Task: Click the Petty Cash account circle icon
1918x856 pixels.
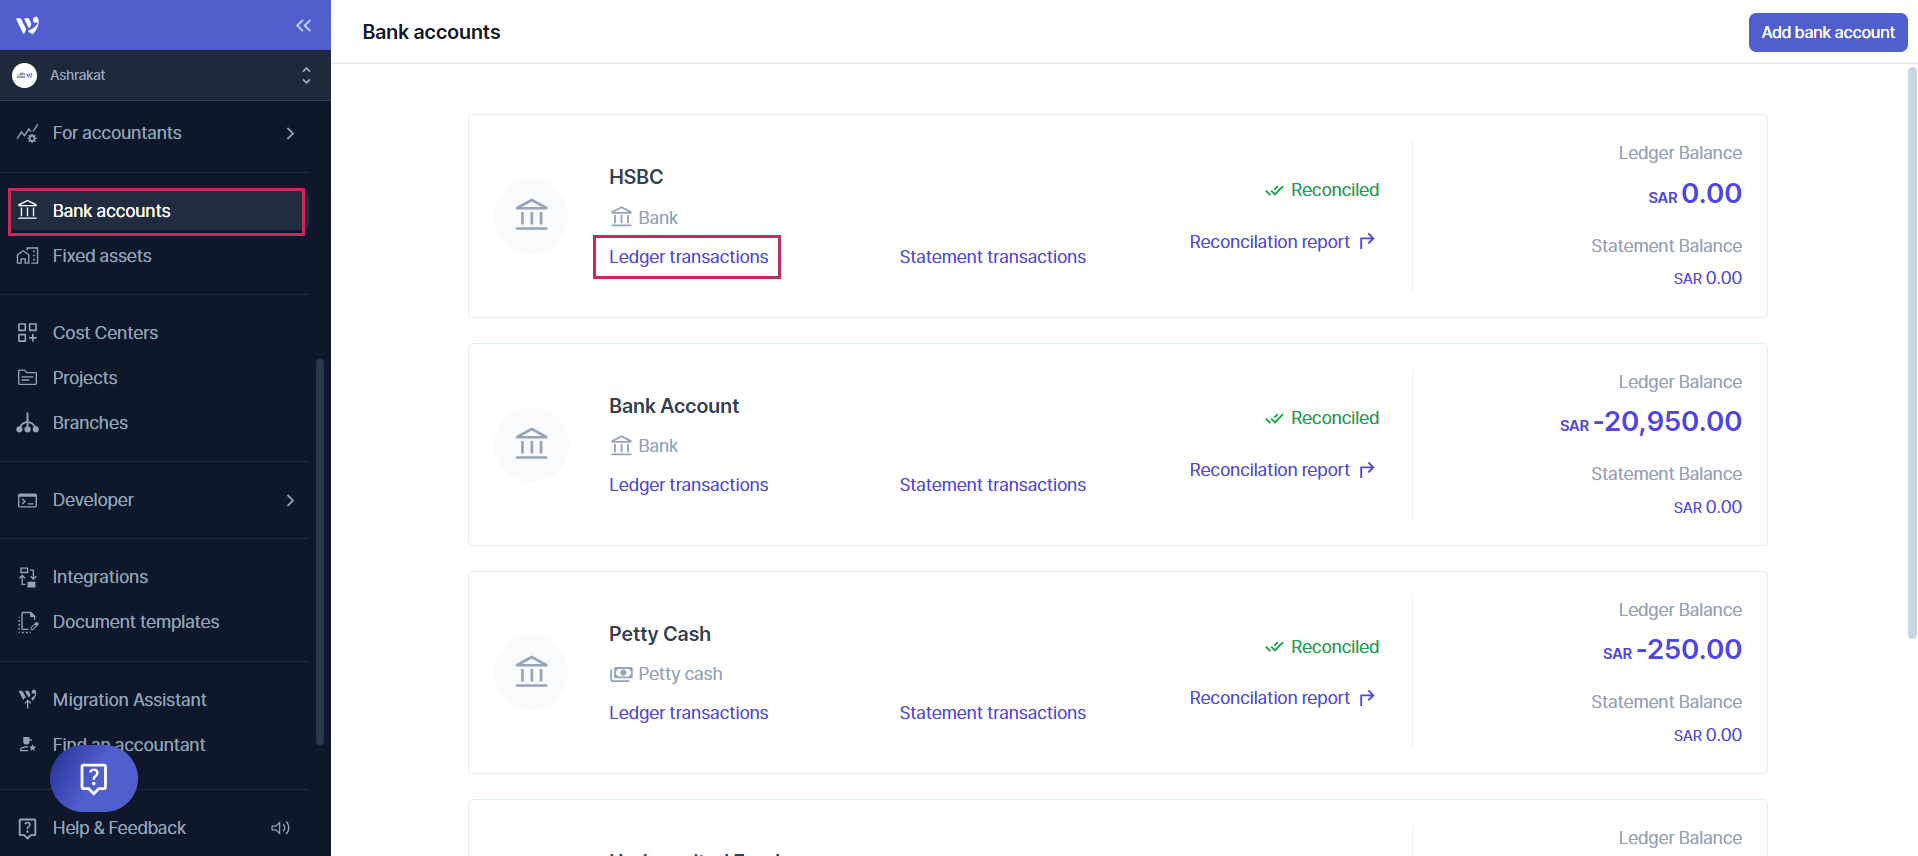Action: coord(531,672)
